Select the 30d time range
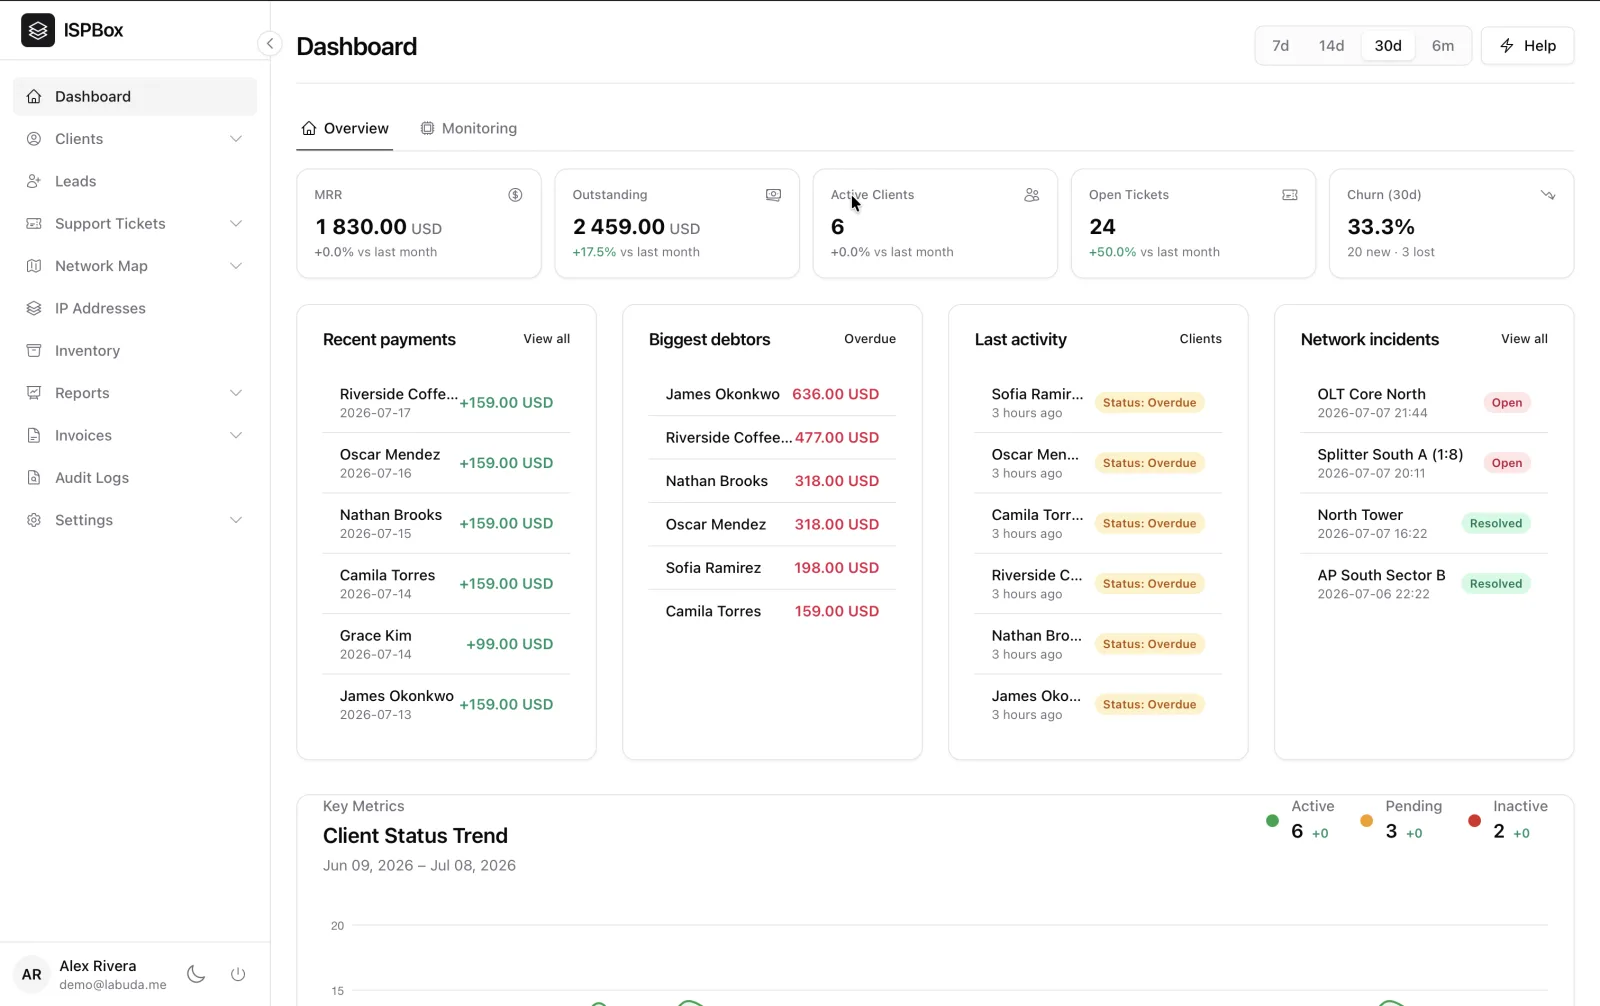Screen dimensions: 1600x1006 [x=1388, y=46]
